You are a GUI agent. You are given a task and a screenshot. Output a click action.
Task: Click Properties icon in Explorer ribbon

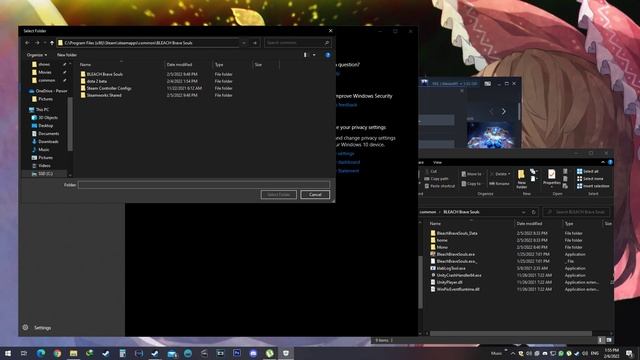tap(551, 178)
